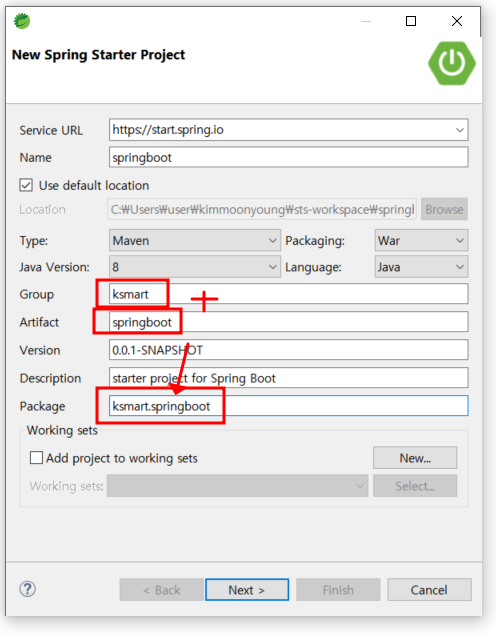Image resolution: width=496 pixels, height=636 pixels.
Task: Open the Packaging War dropdown
Action: tap(421, 241)
